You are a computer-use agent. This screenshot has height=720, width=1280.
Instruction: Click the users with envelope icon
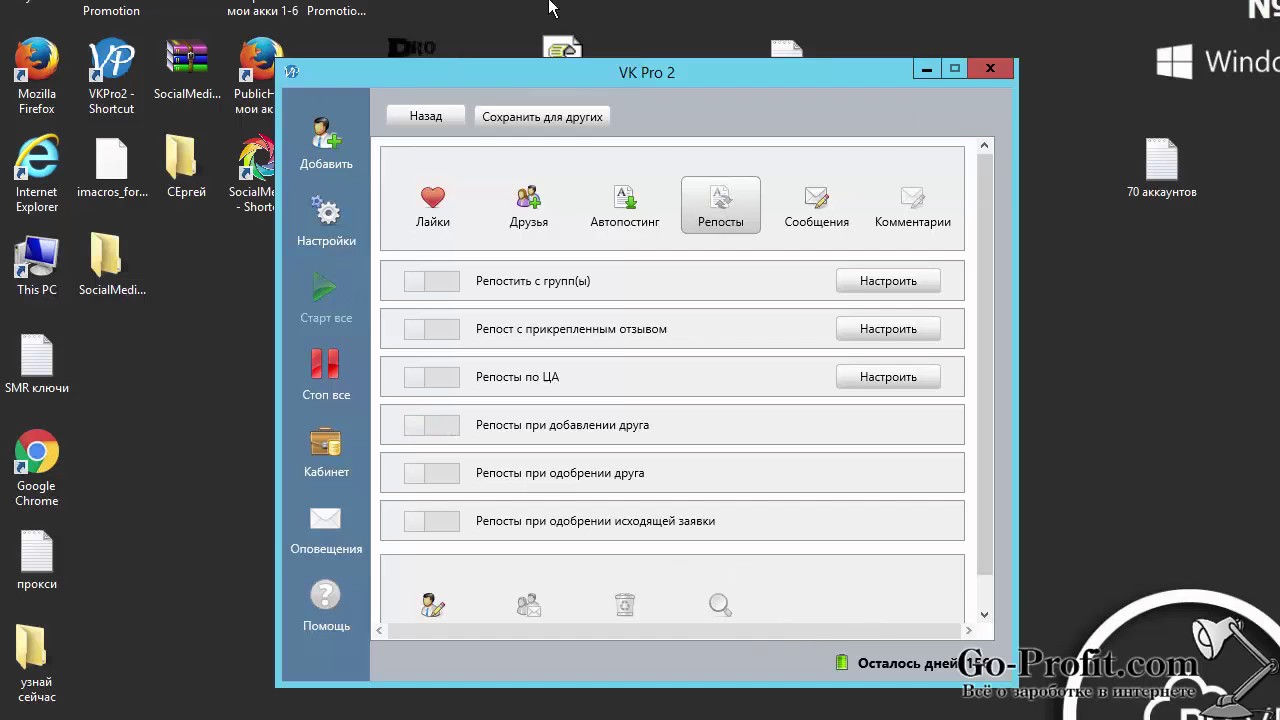529,605
